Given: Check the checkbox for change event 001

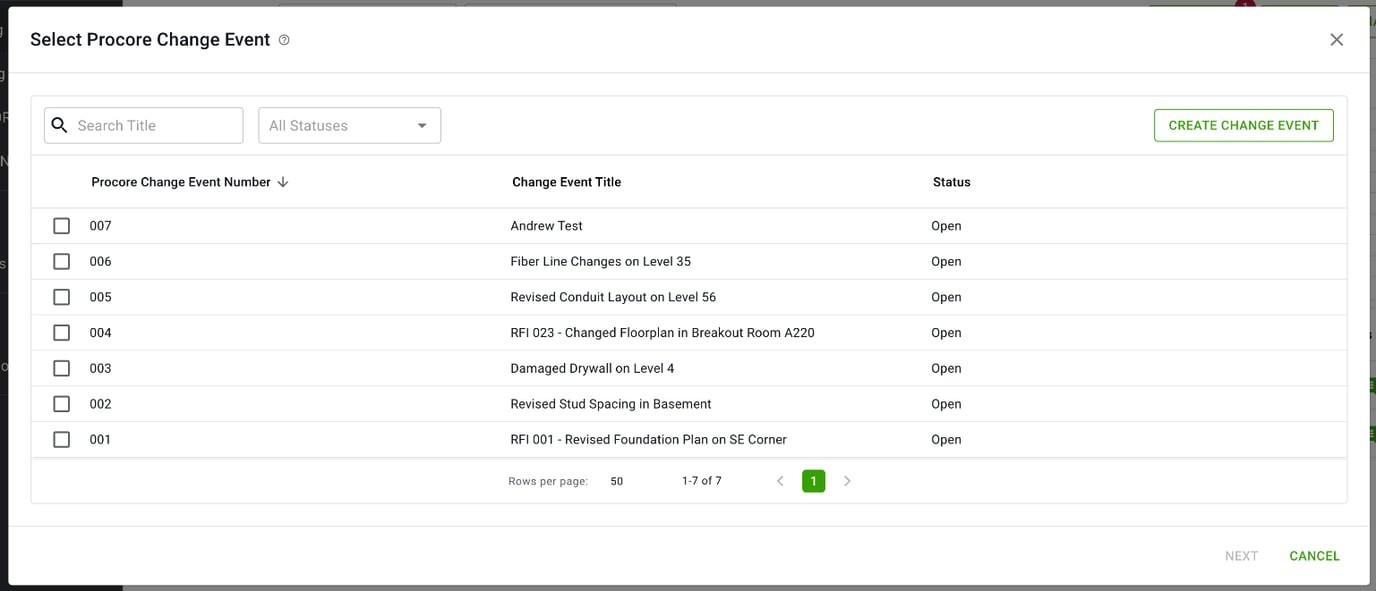Looking at the screenshot, I should tap(61, 439).
